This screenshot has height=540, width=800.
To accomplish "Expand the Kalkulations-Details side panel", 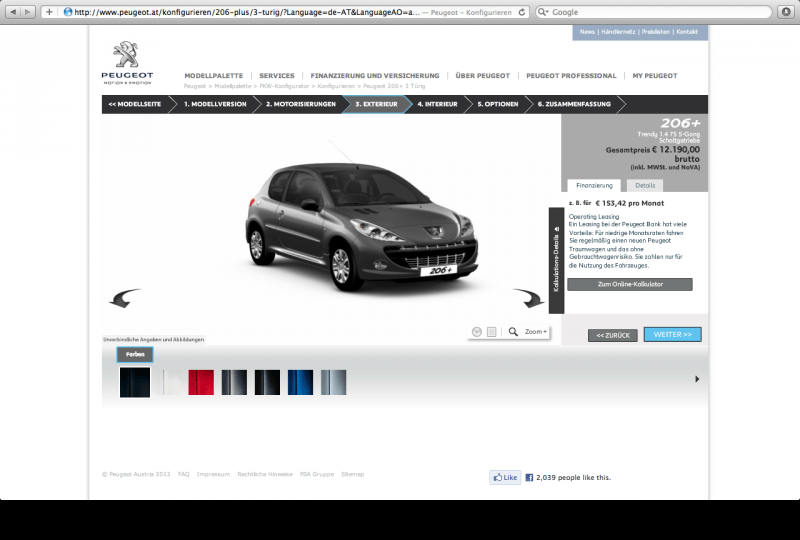I will pyautogui.click(x=556, y=260).
